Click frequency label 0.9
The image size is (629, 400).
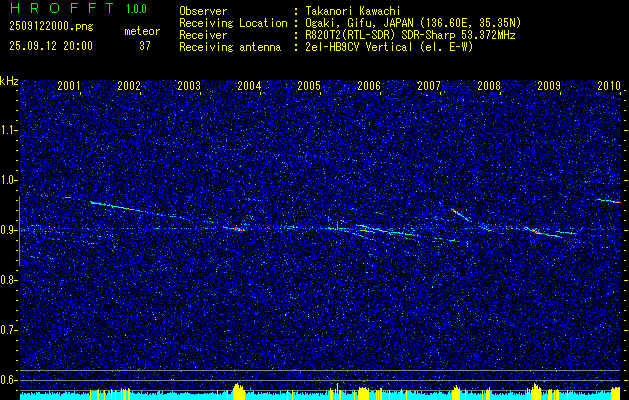point(8,230)
